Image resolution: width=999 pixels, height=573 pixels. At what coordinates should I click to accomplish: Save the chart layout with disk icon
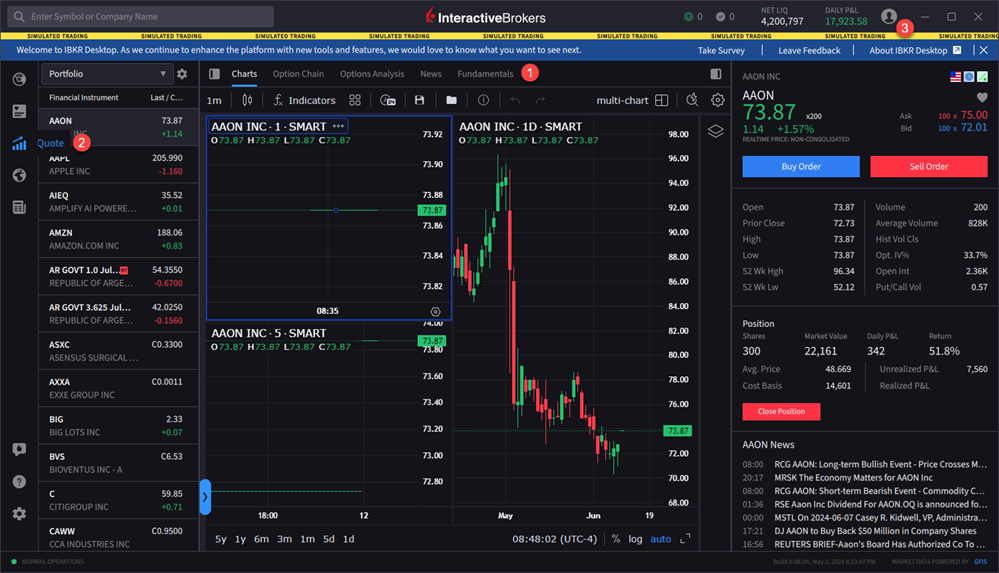(x=419, y=100)
